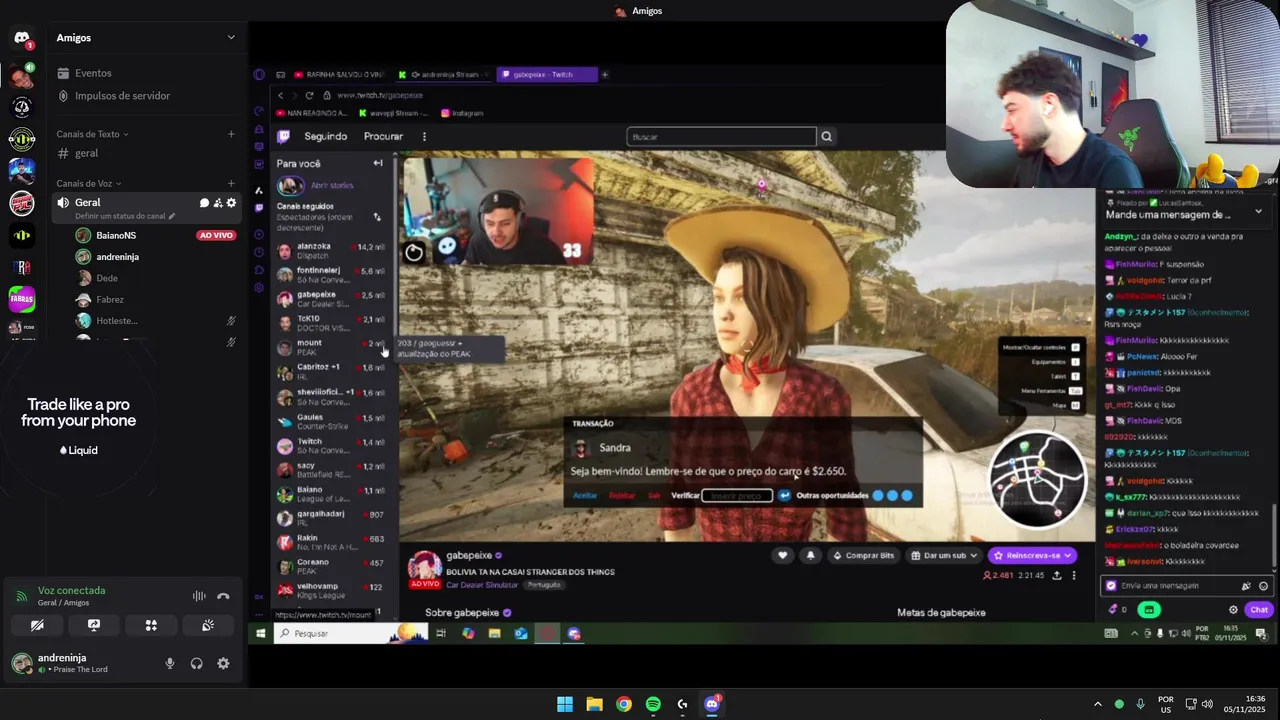
Task: Mute microphone in Discord user panel
Action: pyautogui.click(x=169, y=663)
